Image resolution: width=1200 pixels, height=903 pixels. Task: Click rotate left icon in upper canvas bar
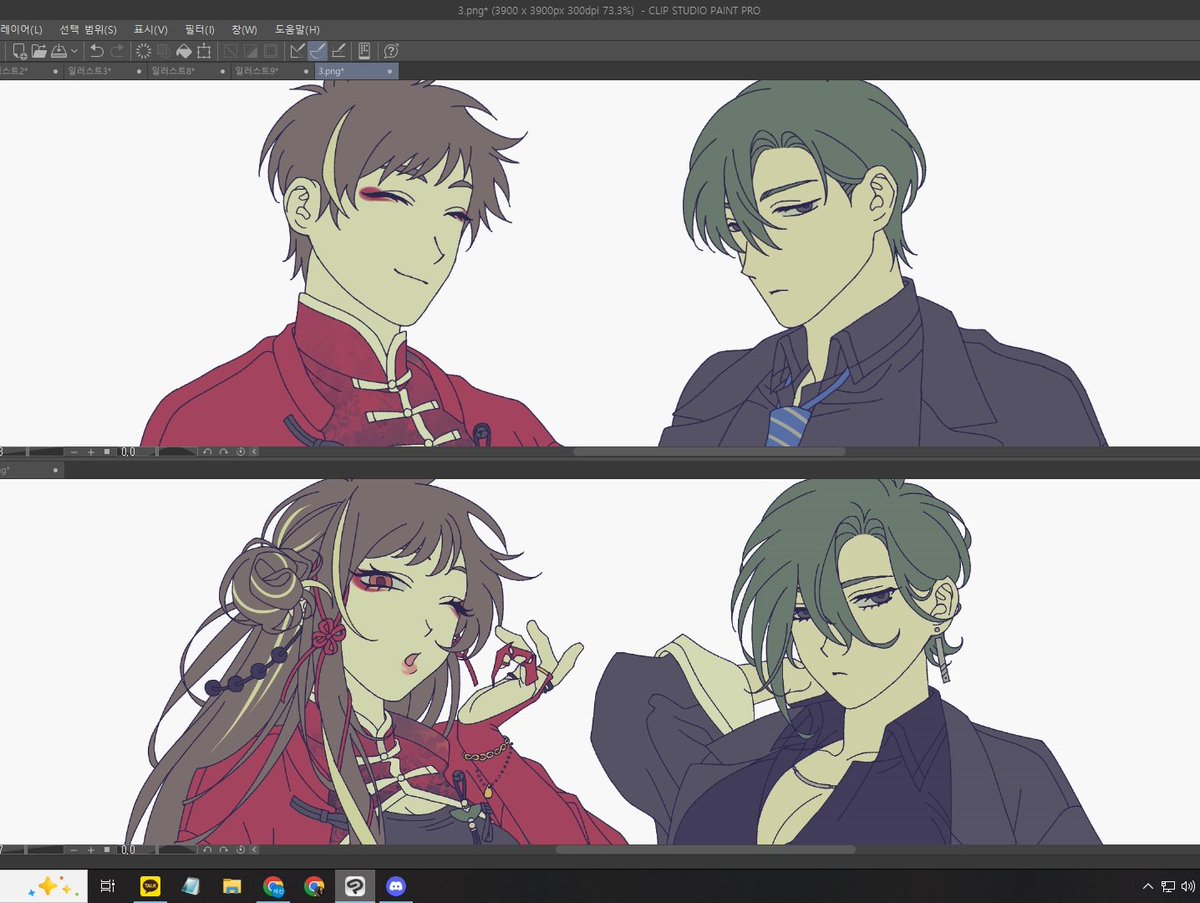click(x=207, y=452)
